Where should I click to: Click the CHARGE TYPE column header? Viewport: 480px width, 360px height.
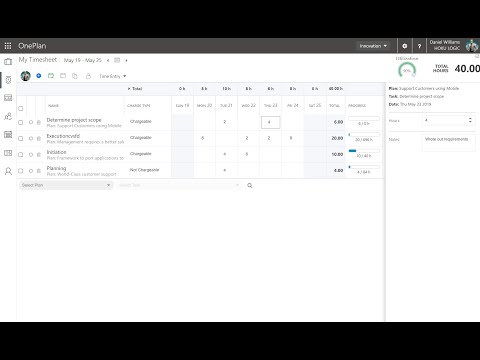coord(139,106)
